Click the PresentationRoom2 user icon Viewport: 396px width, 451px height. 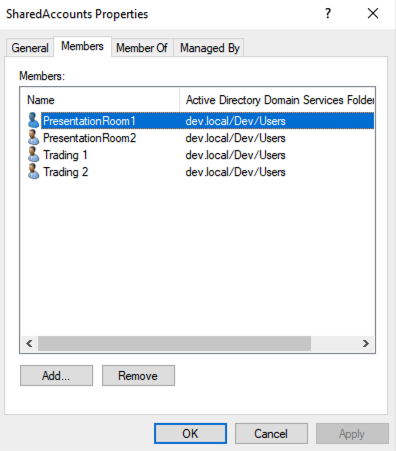pyautogui.click(x=33, y=138)
